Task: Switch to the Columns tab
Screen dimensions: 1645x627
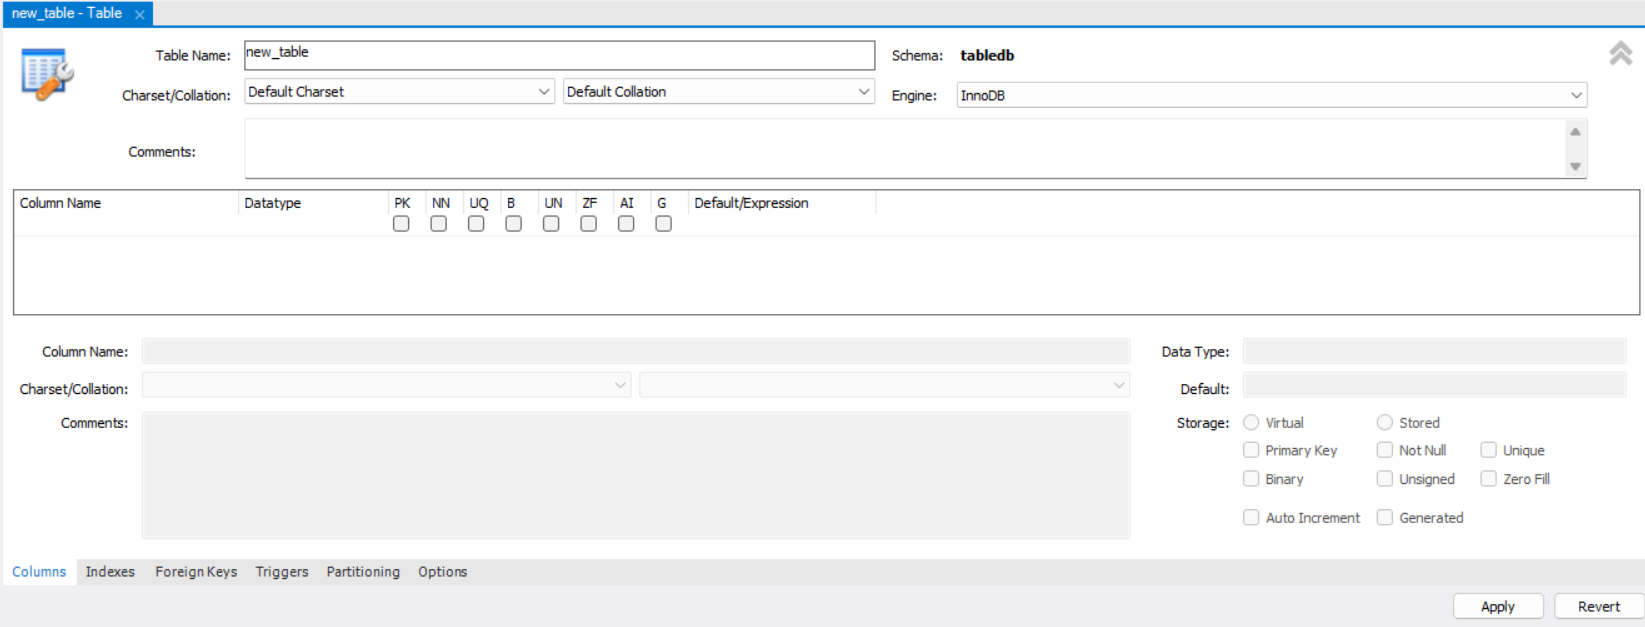Action: [x=39, y=572]
